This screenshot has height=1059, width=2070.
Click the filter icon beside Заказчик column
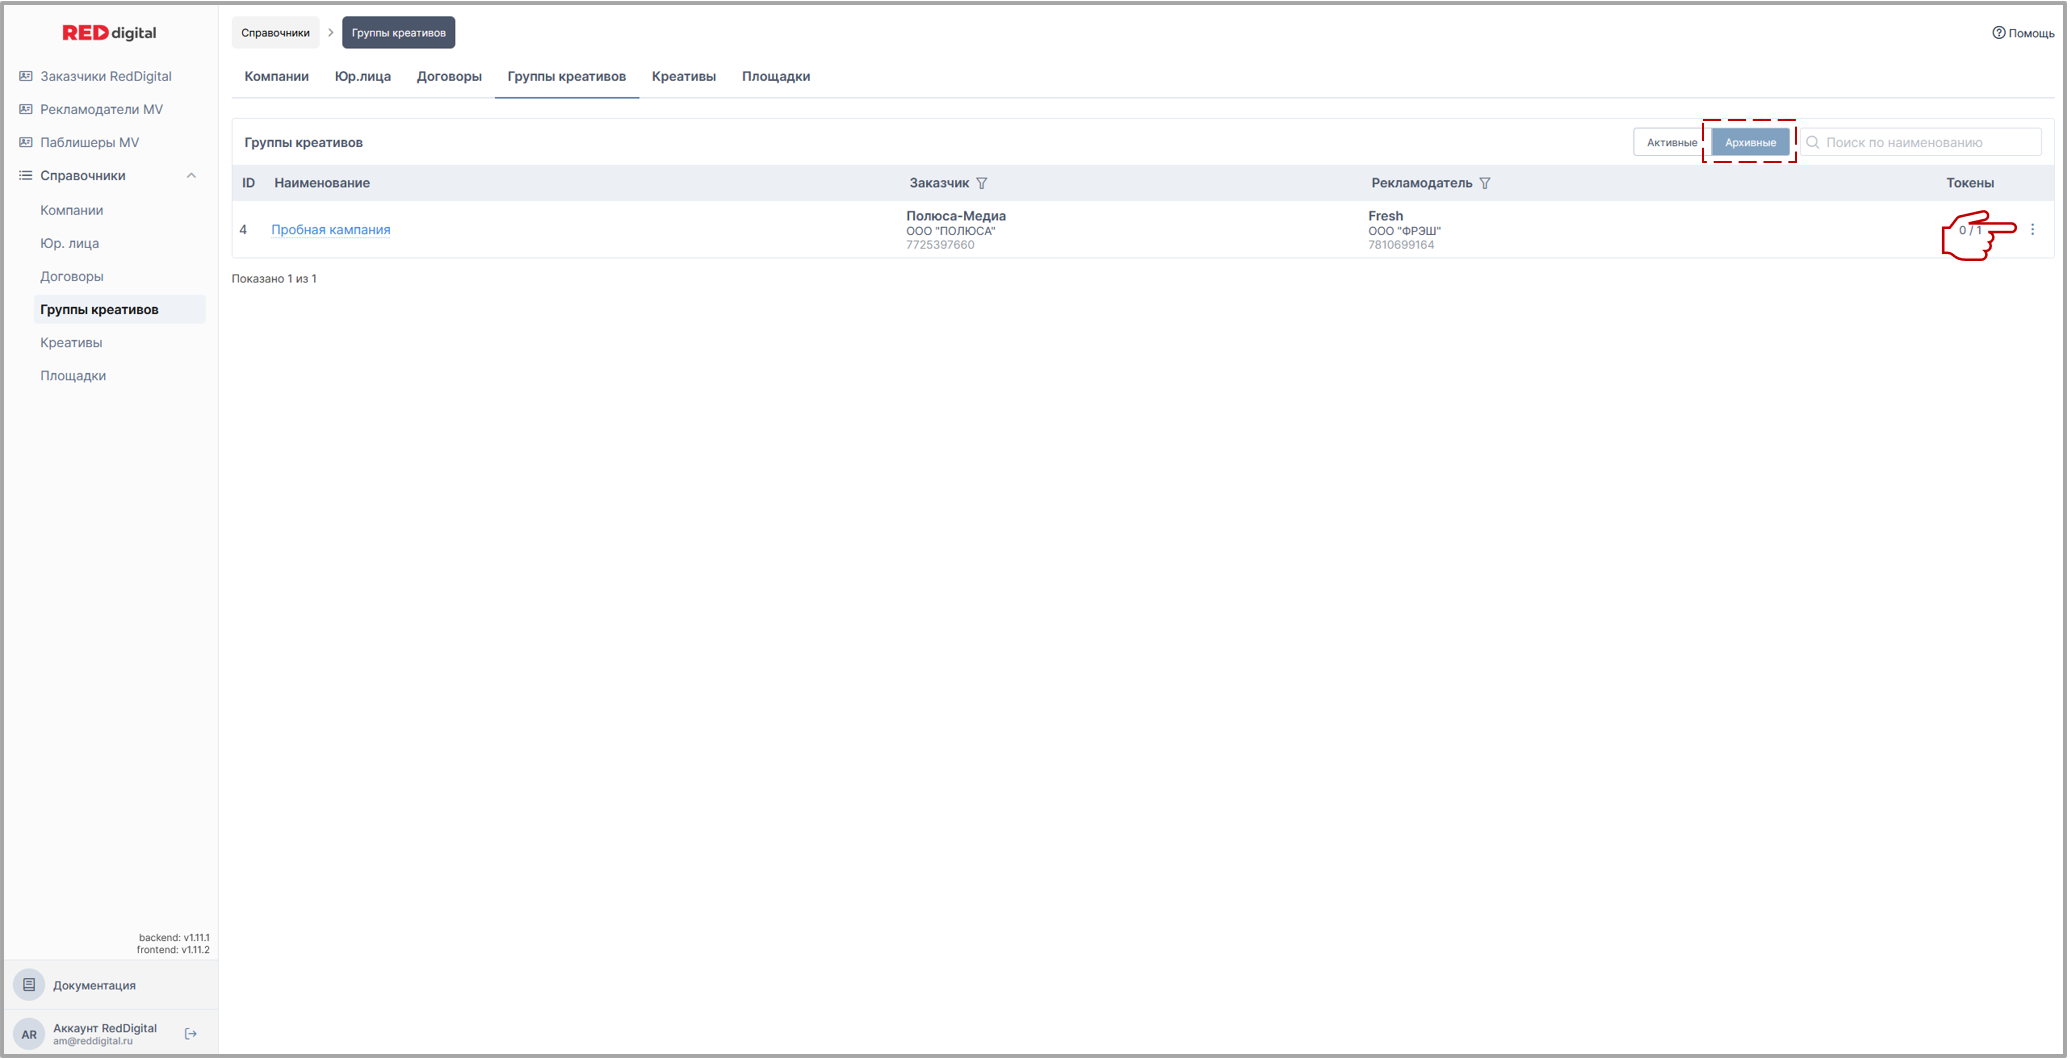point(982,183)
